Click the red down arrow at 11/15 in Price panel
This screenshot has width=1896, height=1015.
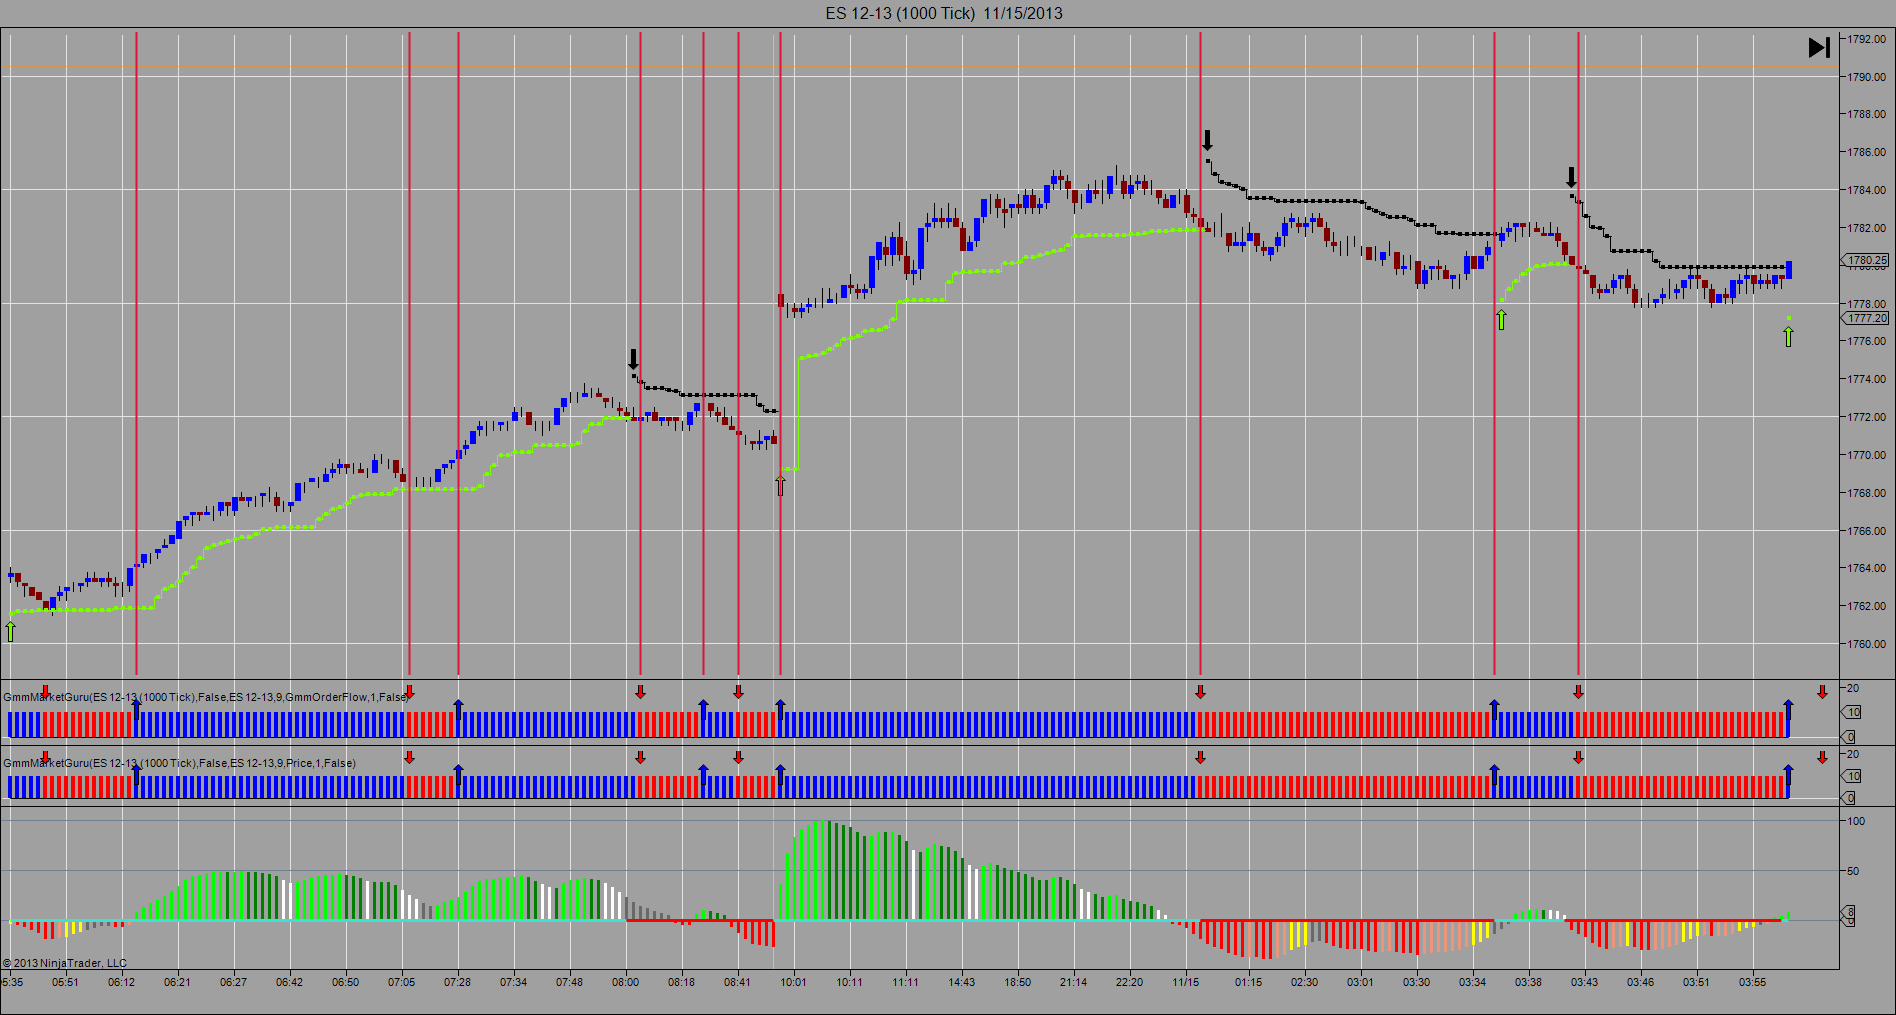click(1200, 758)
